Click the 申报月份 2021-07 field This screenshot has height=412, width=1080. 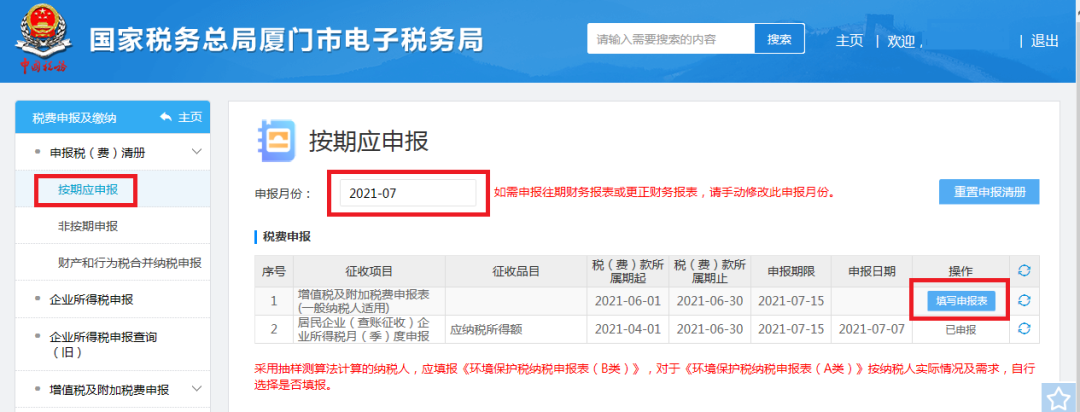408,193
